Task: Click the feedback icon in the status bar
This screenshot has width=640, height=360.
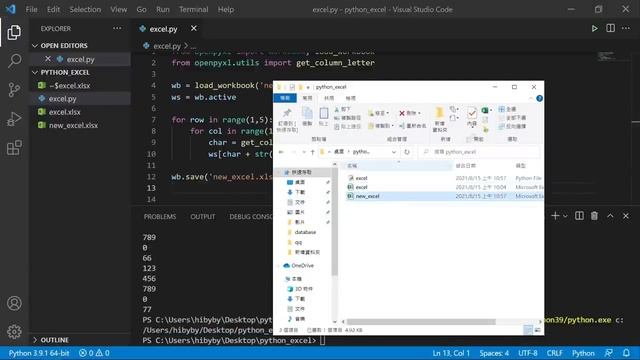Action: coord(609,353)
